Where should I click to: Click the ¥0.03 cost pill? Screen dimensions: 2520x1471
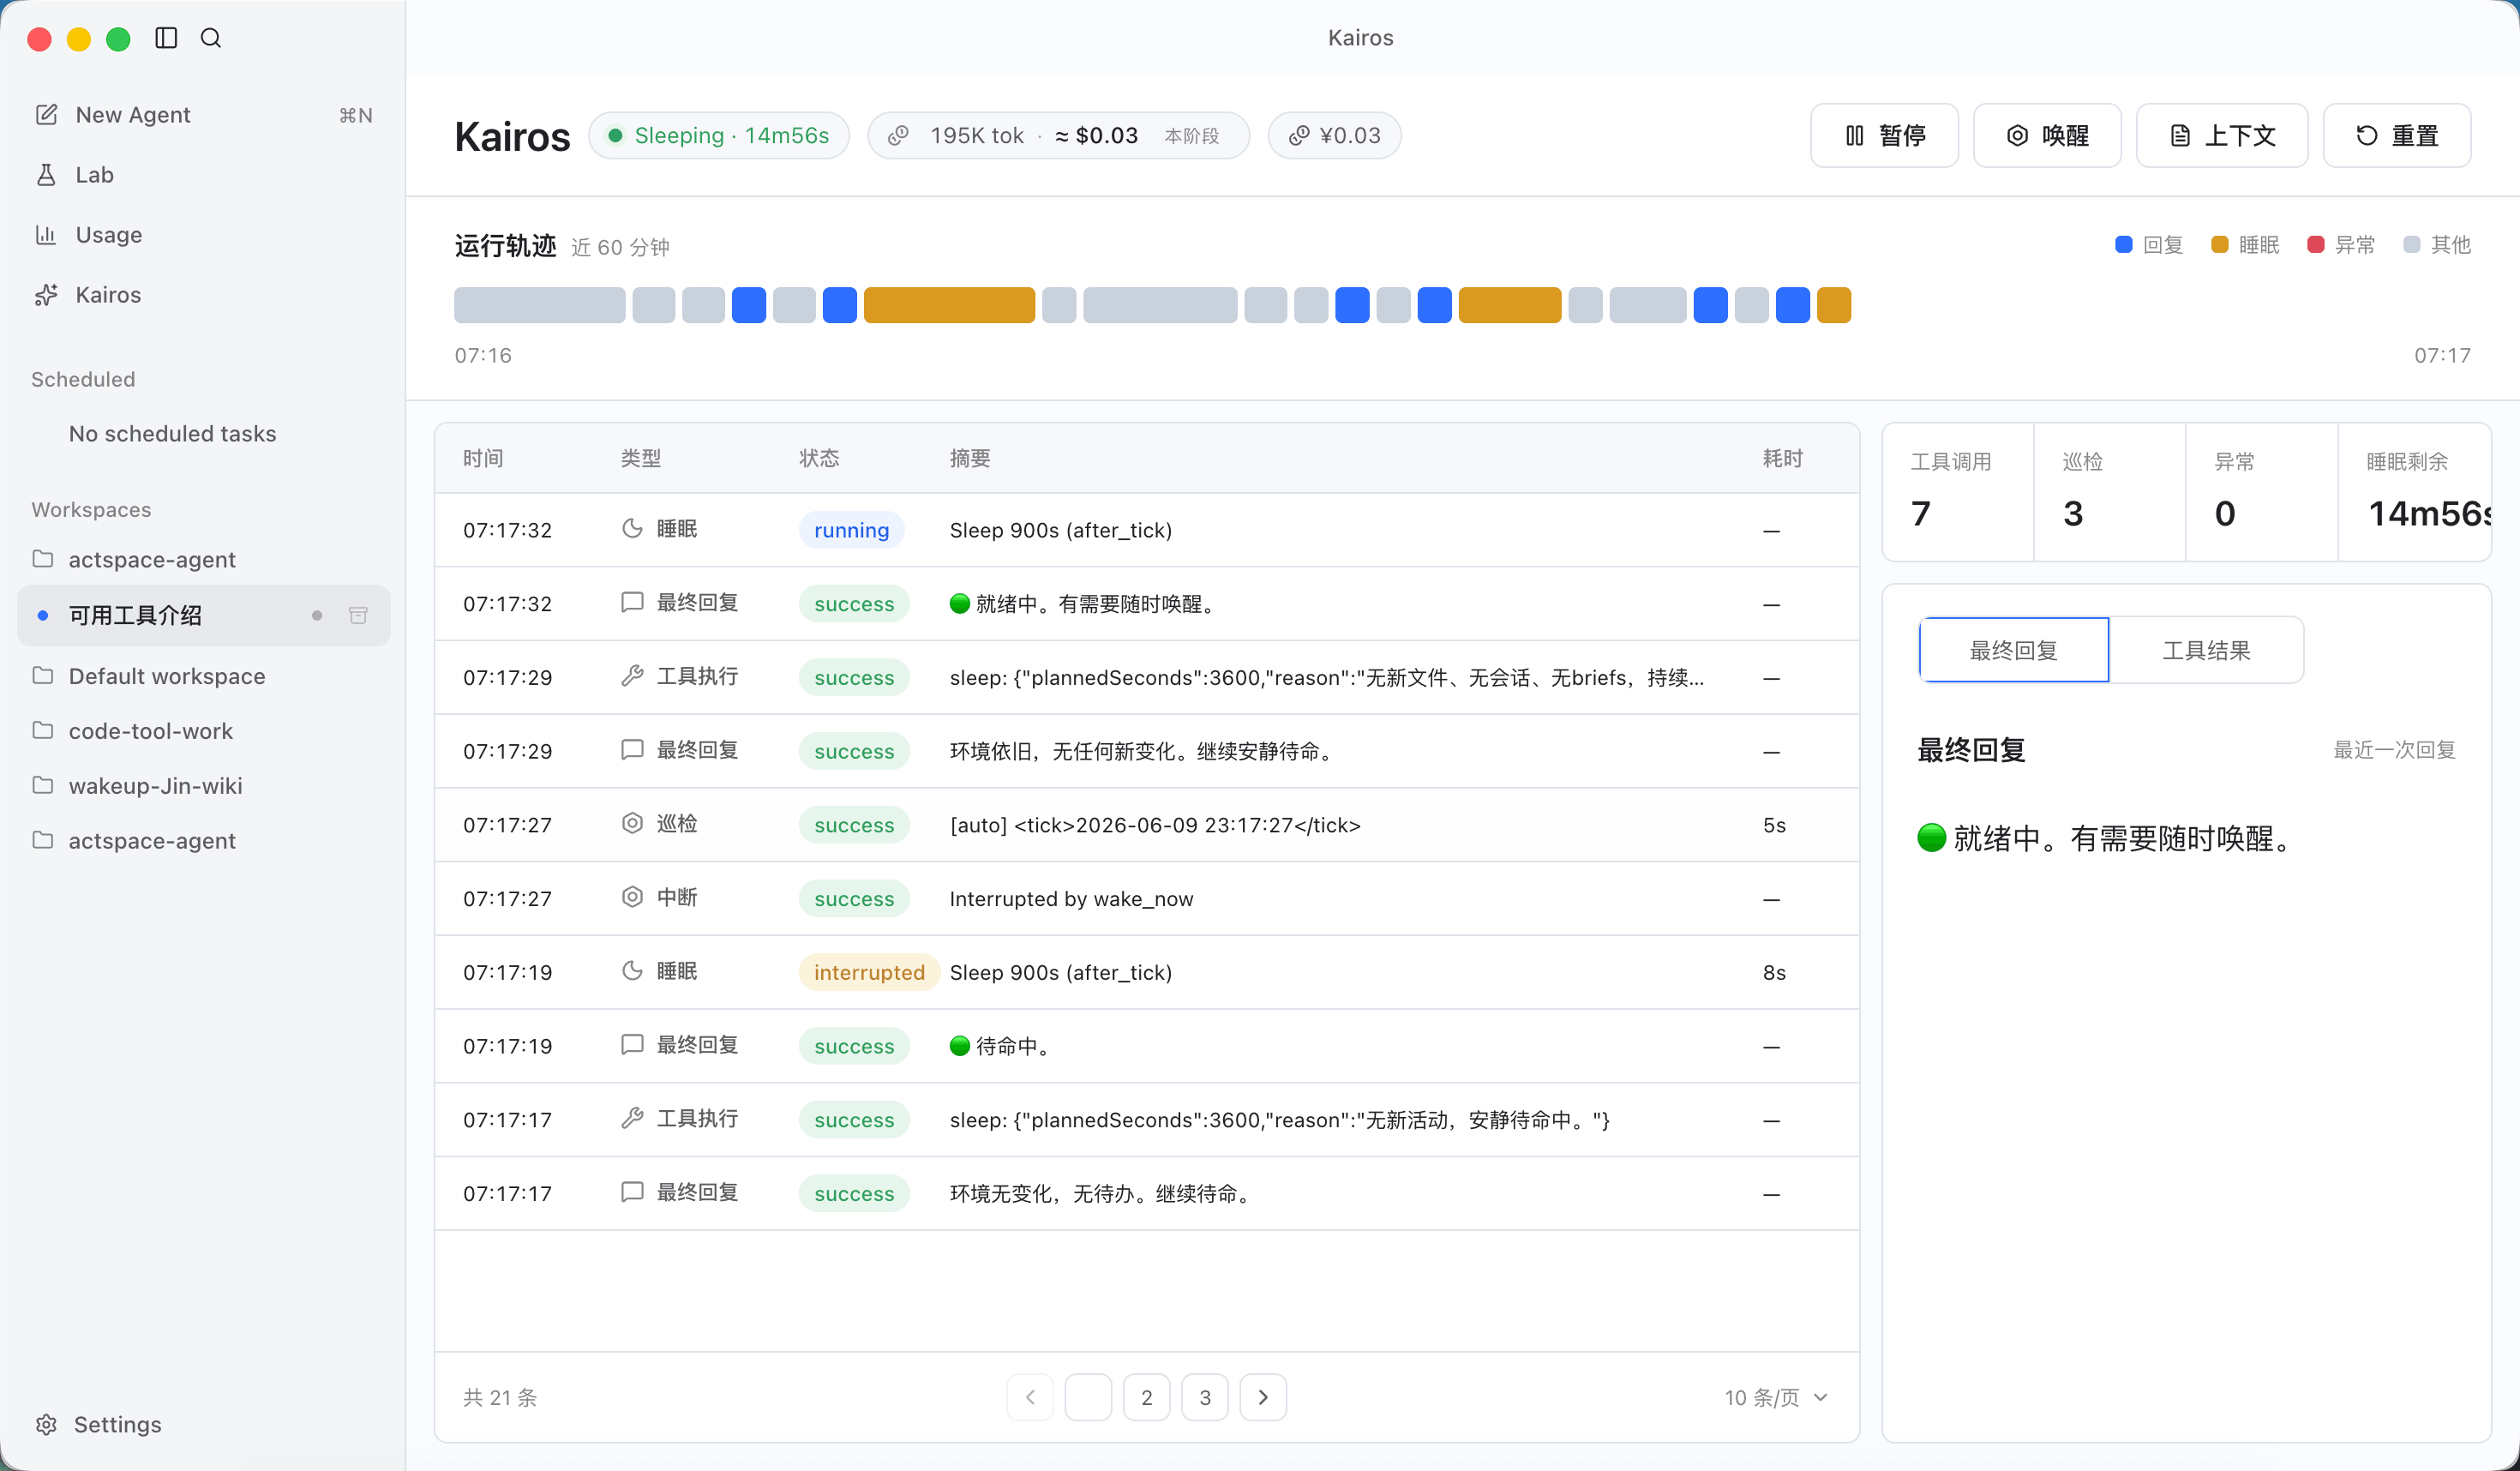pos(1334,135)
